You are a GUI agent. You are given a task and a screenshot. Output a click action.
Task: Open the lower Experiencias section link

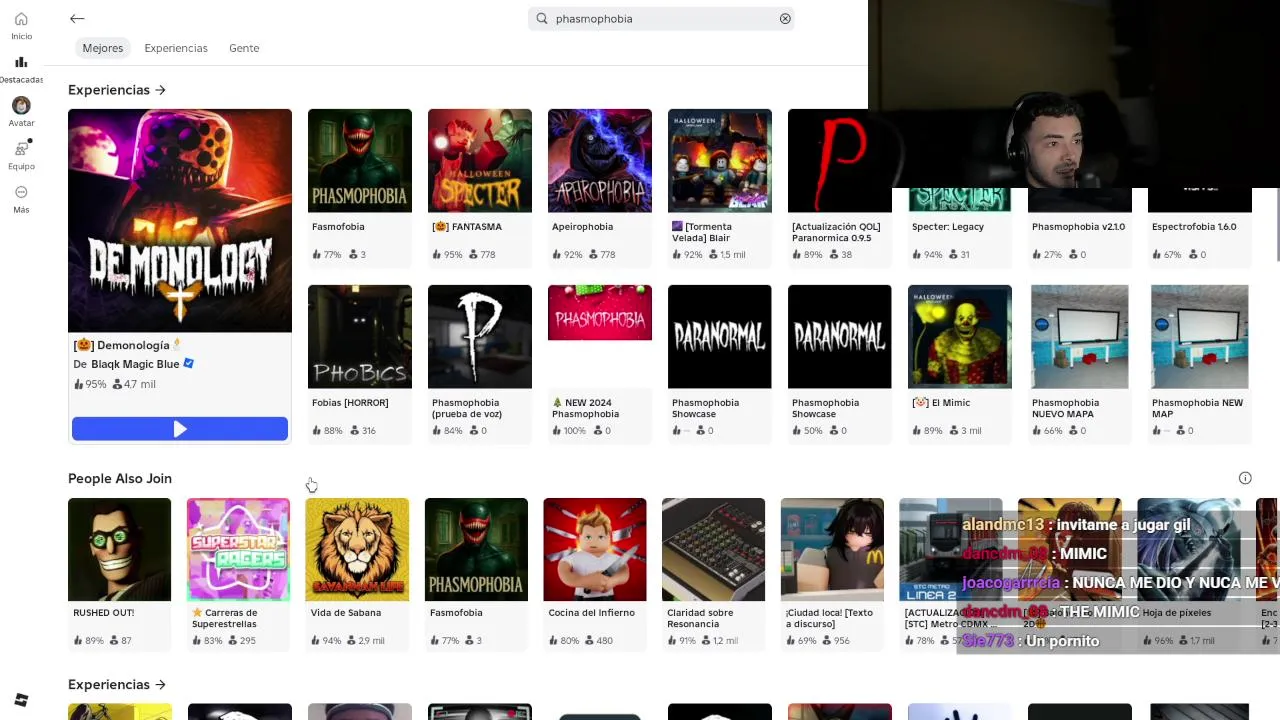click(x=117, y=685)
